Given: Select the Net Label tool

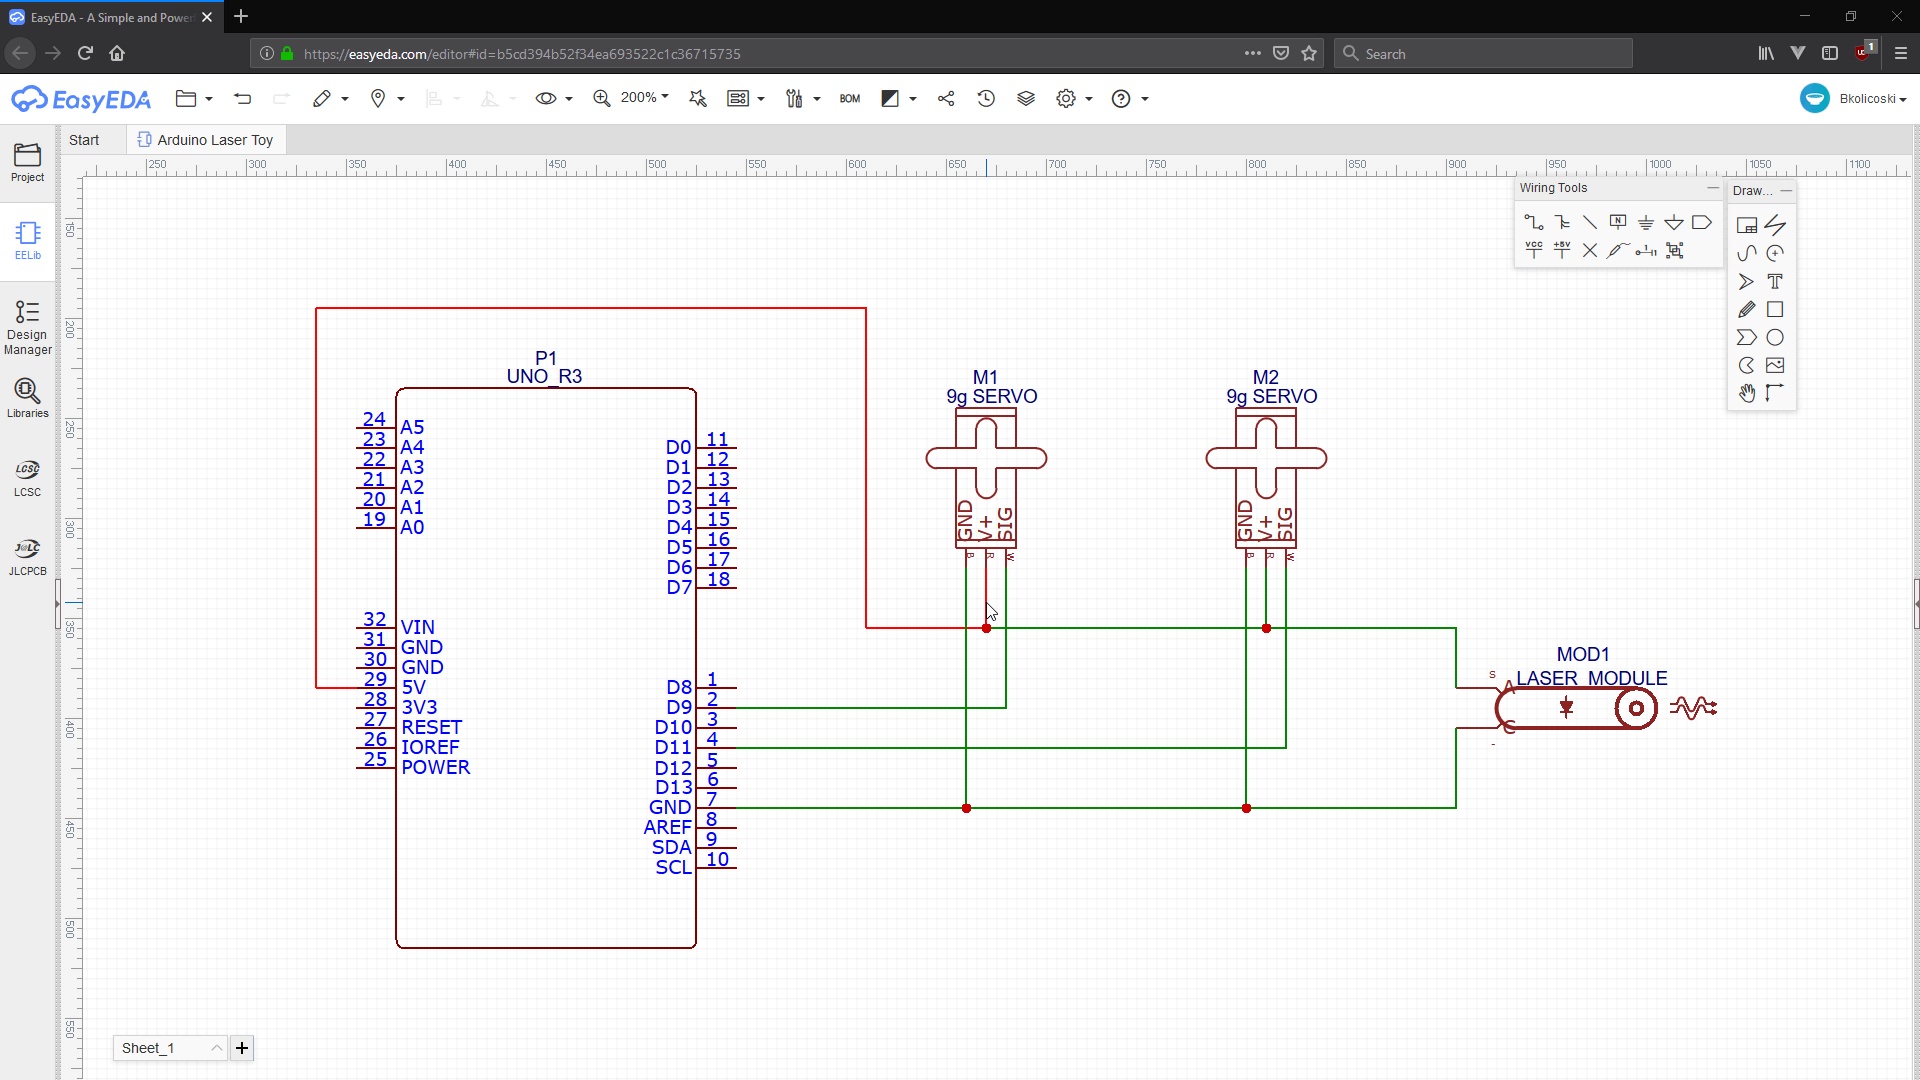Looking at the screenshot, I should 1618,222.
